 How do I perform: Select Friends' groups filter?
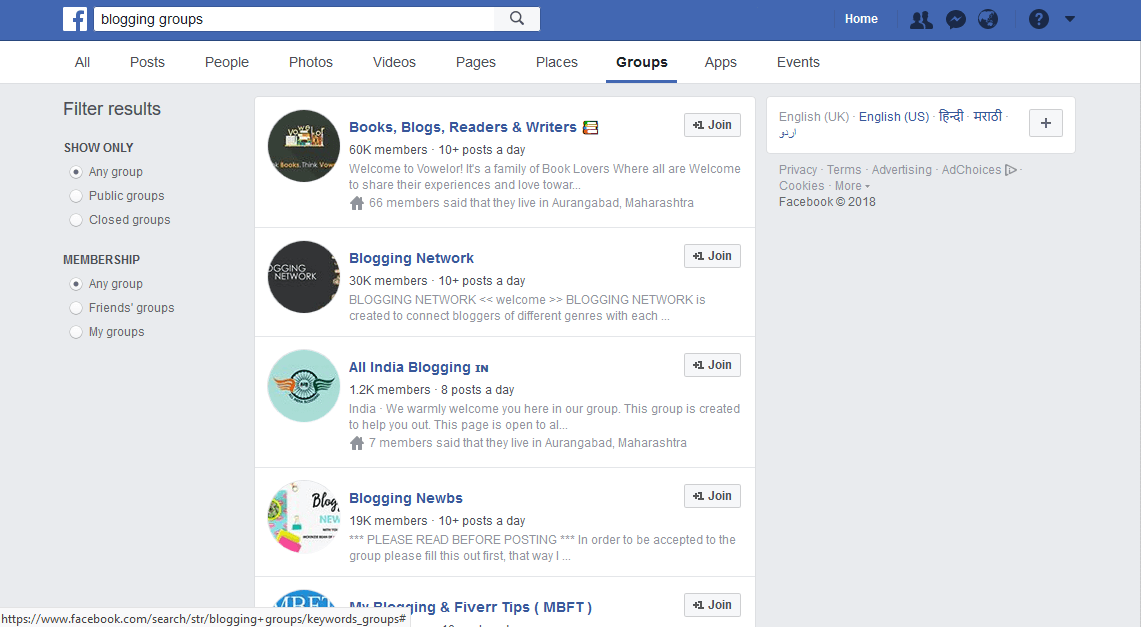coord(76,308)
